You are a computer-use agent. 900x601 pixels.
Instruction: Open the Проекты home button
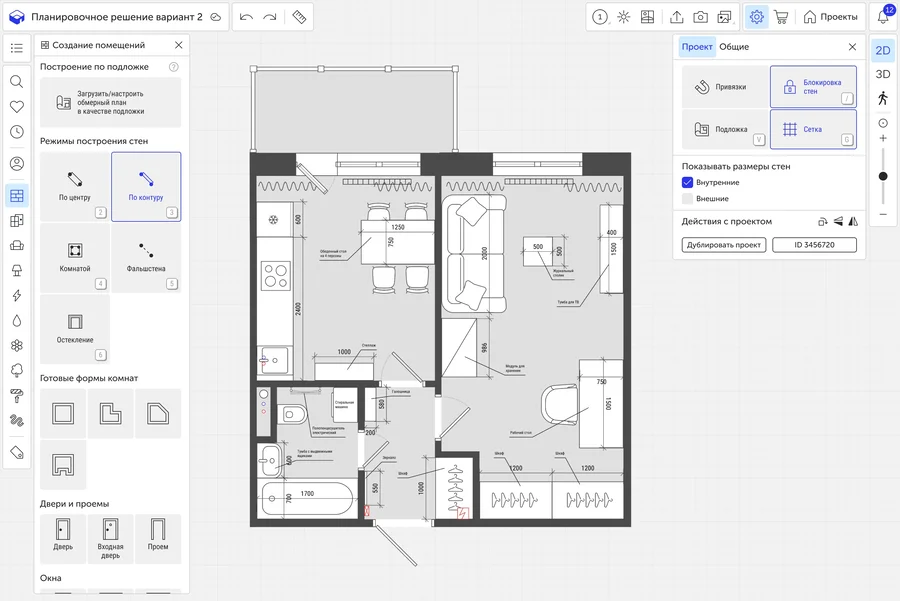click(830, 17)
